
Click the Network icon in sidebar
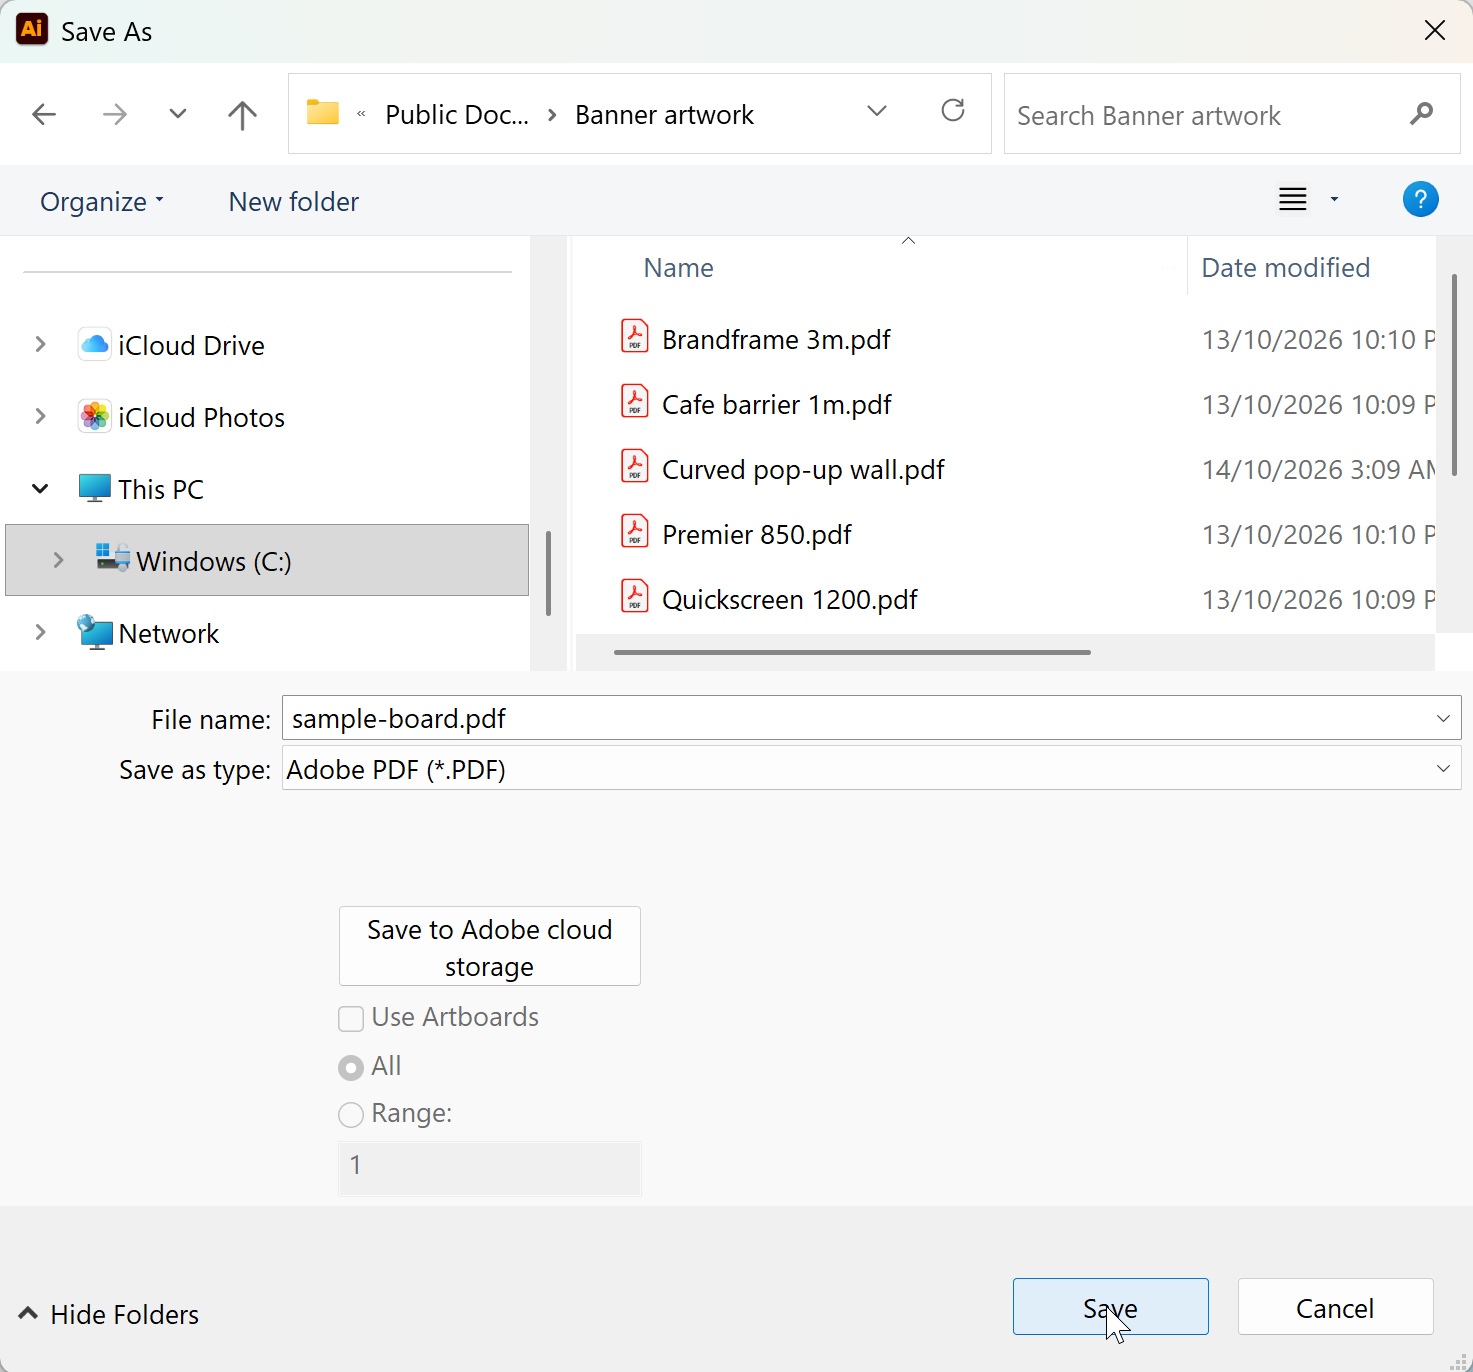(x=95, y=633)
